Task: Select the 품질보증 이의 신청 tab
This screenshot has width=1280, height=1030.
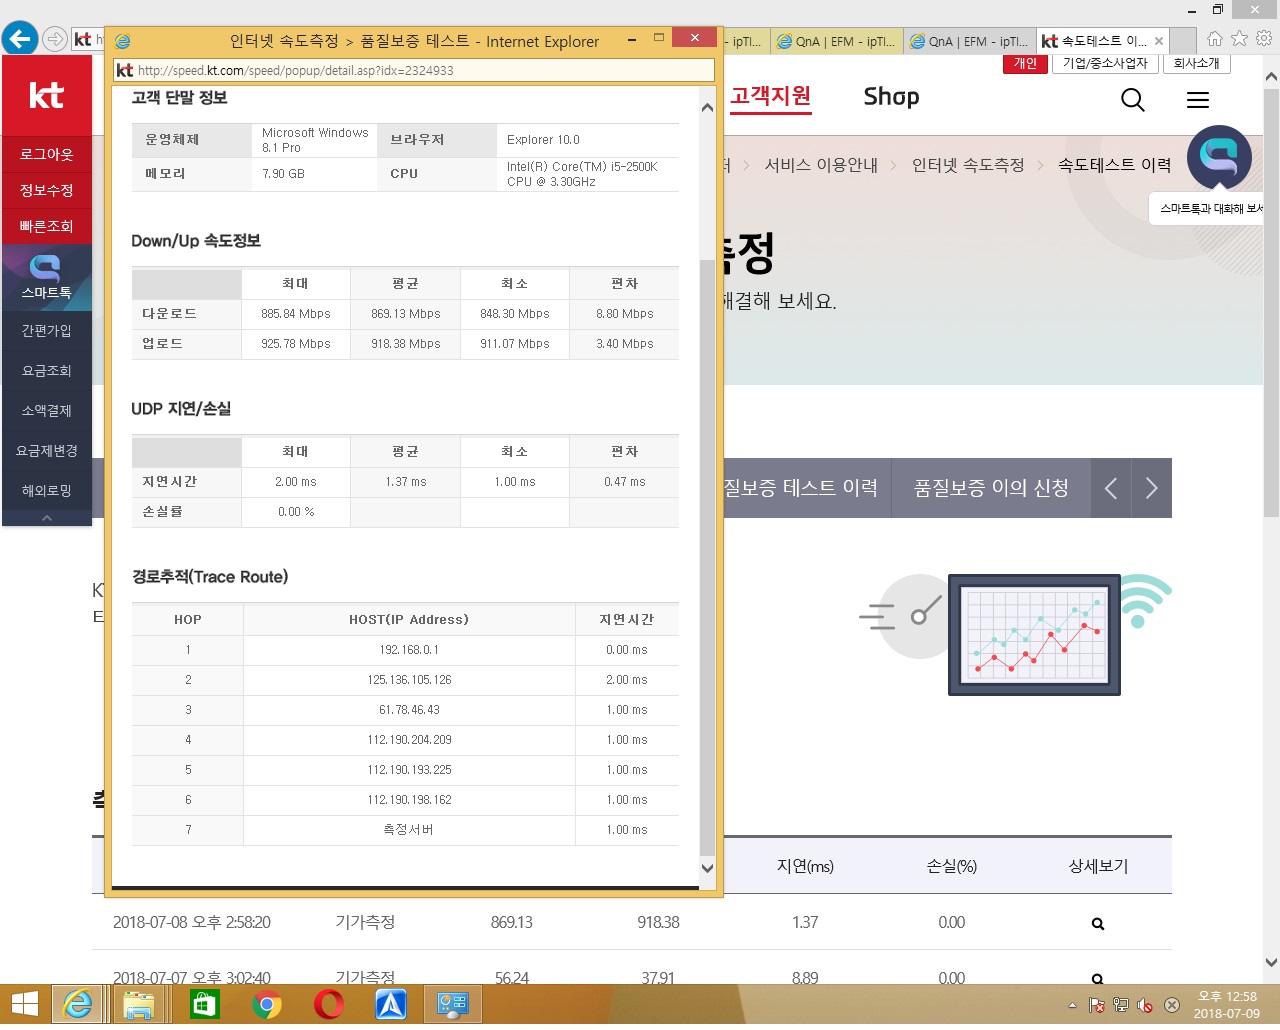Action: (x=991, y=488)
